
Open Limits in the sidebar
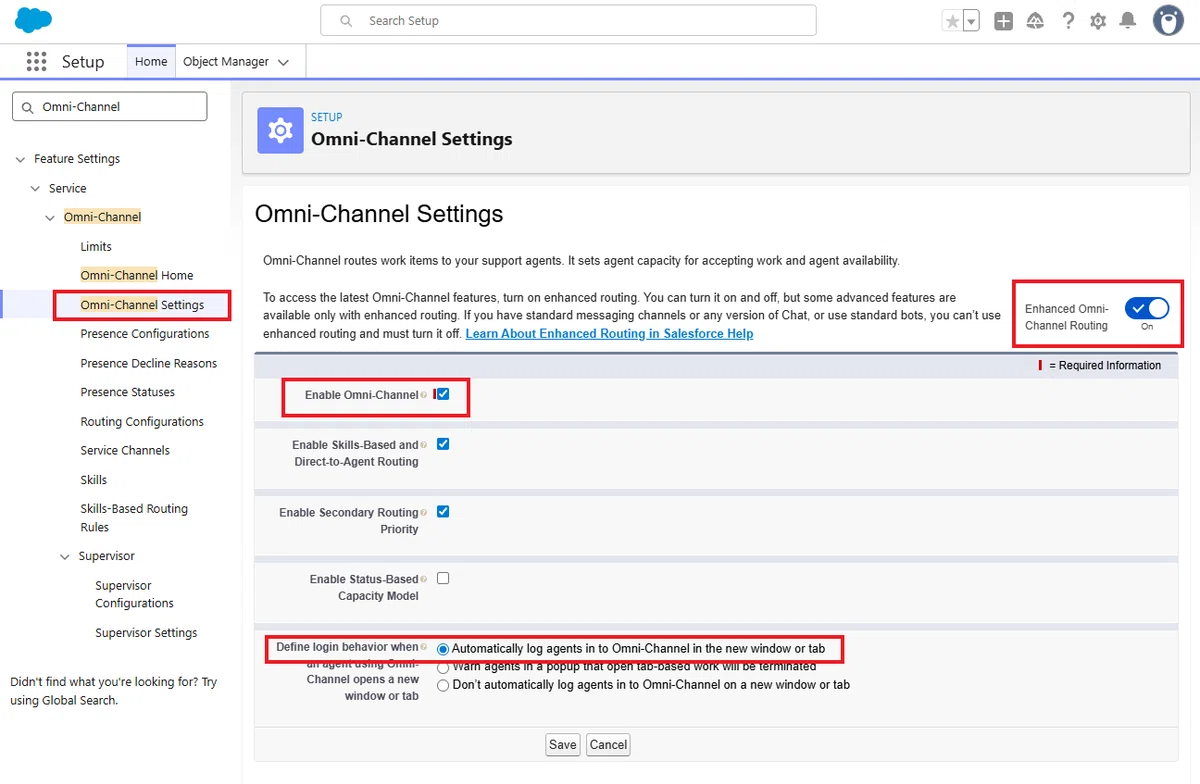click(x=96, y=246)
